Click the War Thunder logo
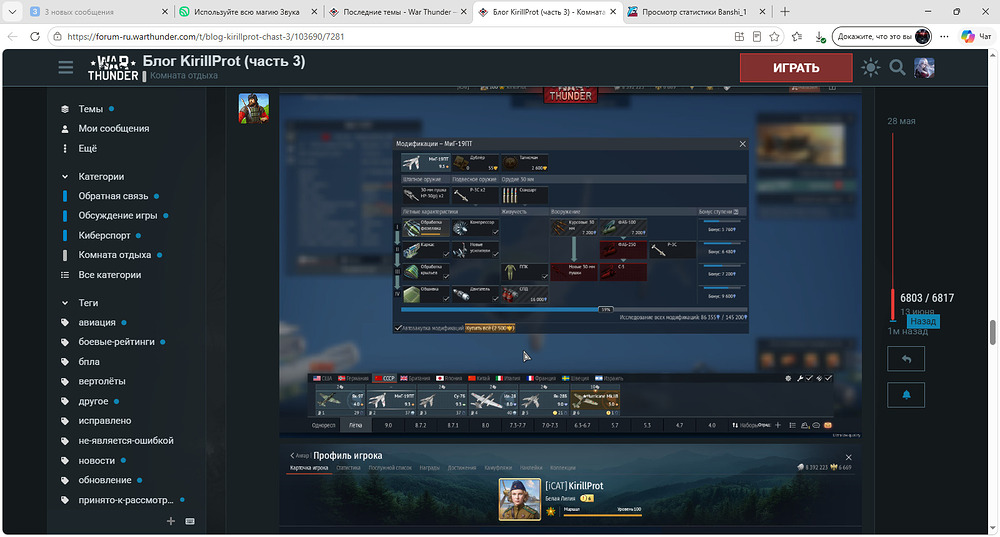 point(113,68)
